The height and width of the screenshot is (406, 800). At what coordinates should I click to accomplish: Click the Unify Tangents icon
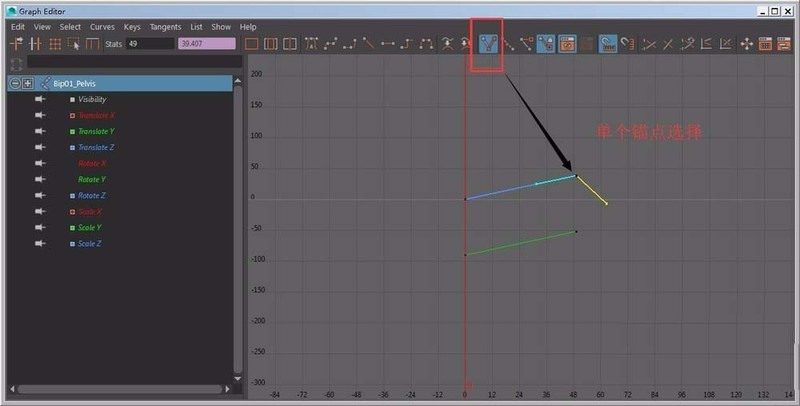[x=508, y=44]
